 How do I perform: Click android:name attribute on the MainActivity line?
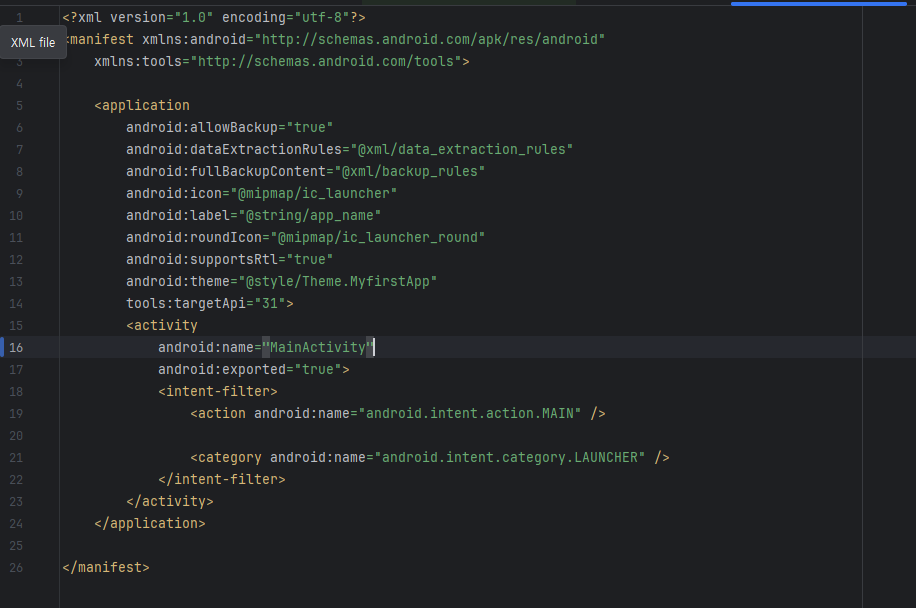tap(206, 348)
